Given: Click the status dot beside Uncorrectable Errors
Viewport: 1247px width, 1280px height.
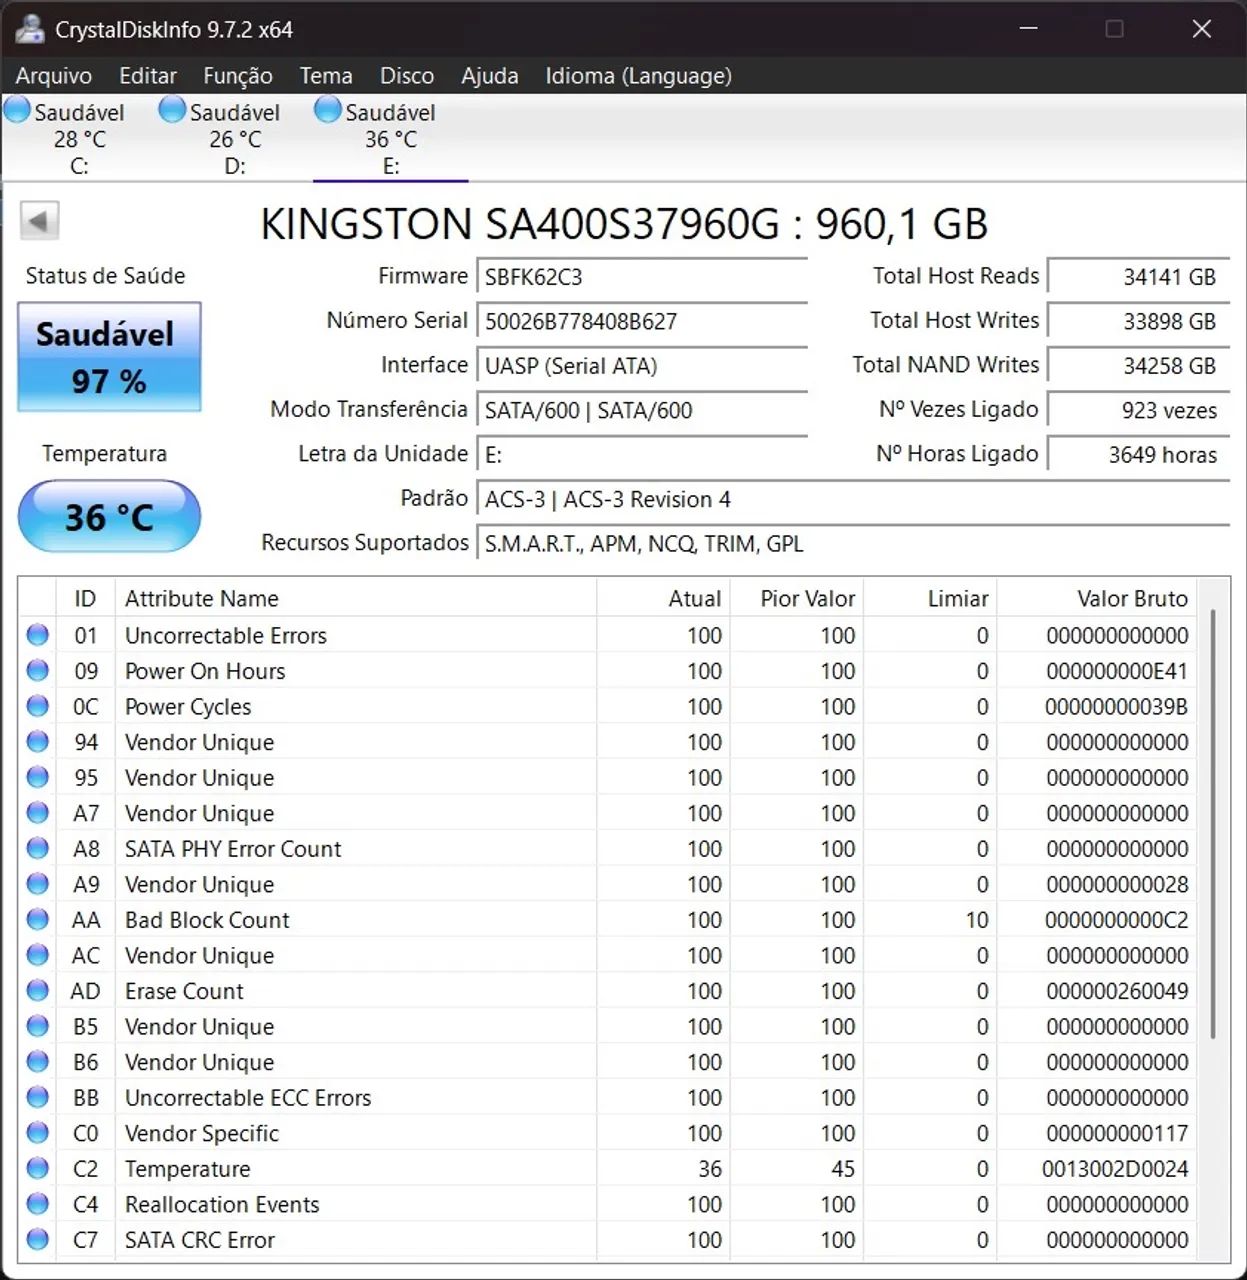Looking at the screenshot, I should [36, 634].
